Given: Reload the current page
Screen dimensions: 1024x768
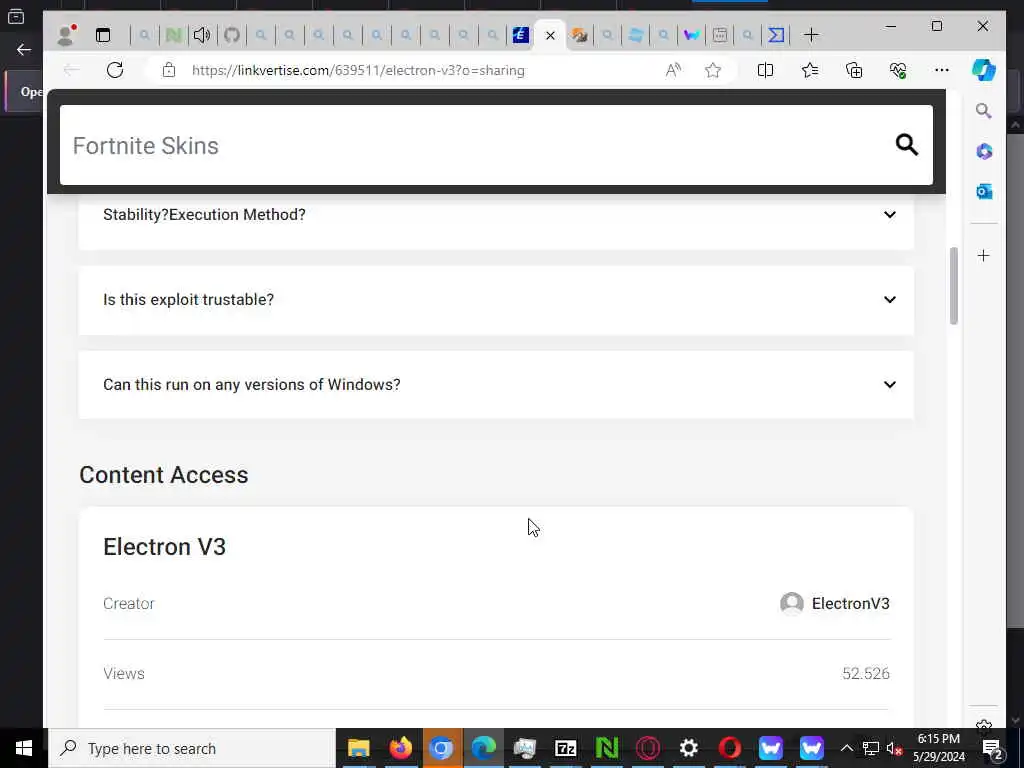Looking at the screenshot, I should pos(115,70).
